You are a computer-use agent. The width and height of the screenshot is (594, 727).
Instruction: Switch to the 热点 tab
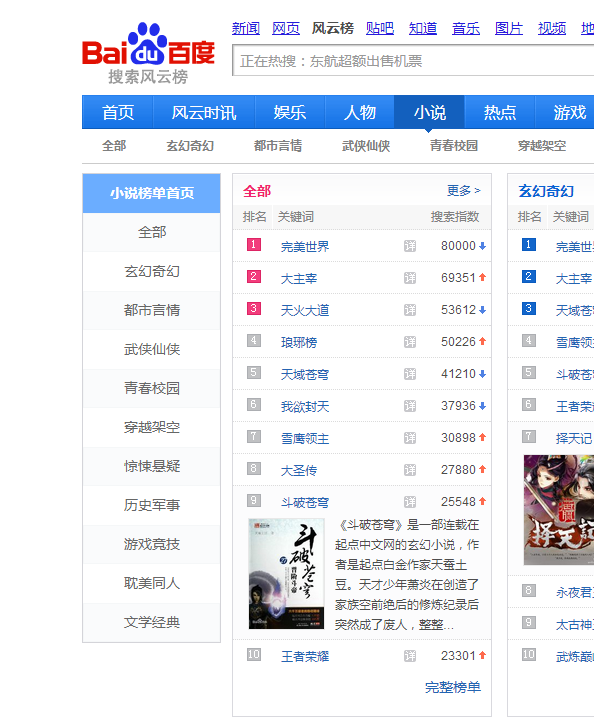tap(500, 112)
